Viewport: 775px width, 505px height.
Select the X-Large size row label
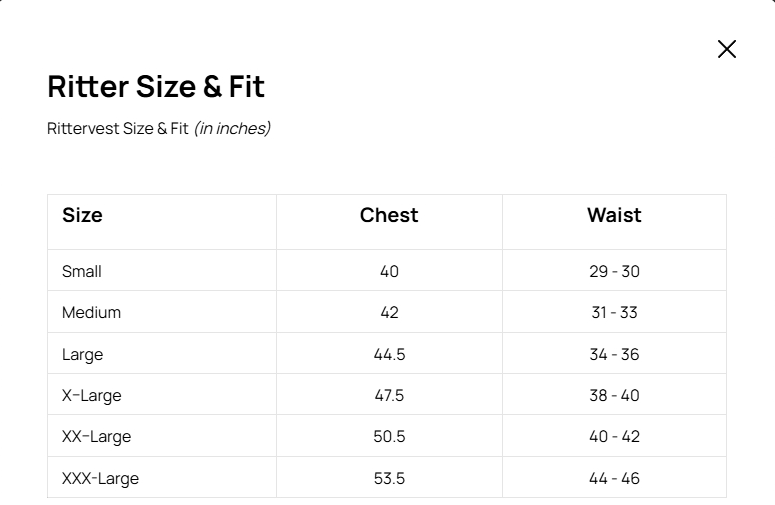click(x=91, y=396)
